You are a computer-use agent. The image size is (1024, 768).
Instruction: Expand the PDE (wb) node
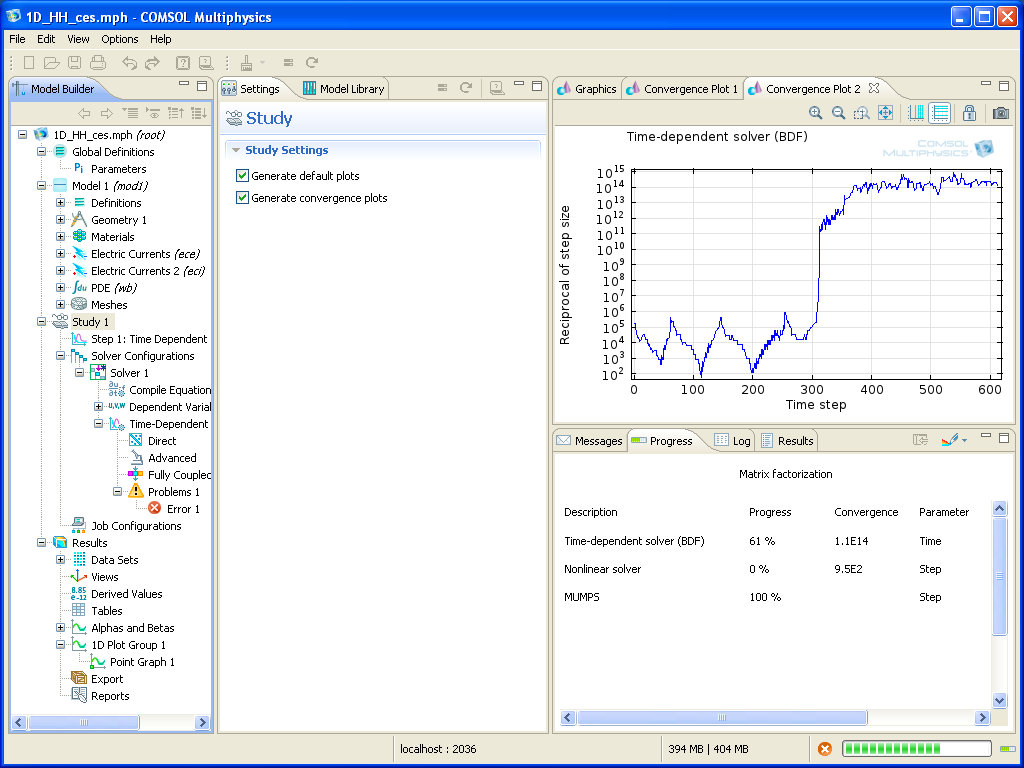(x=60, y=287)
